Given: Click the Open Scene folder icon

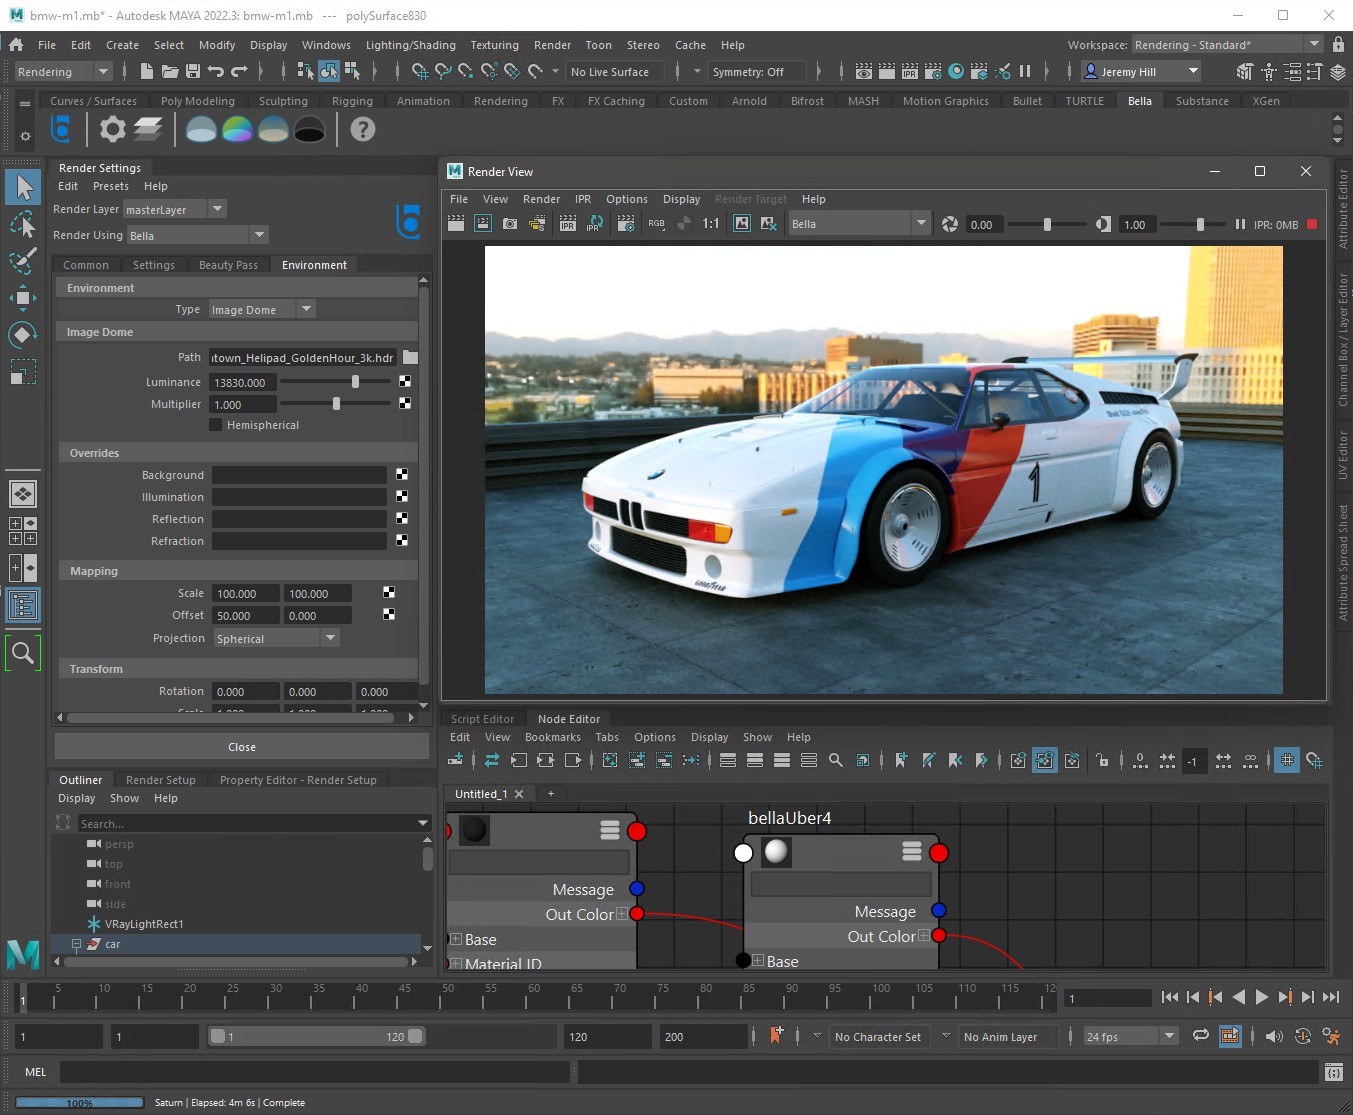Looking at the screenshot, I should 170,71.
